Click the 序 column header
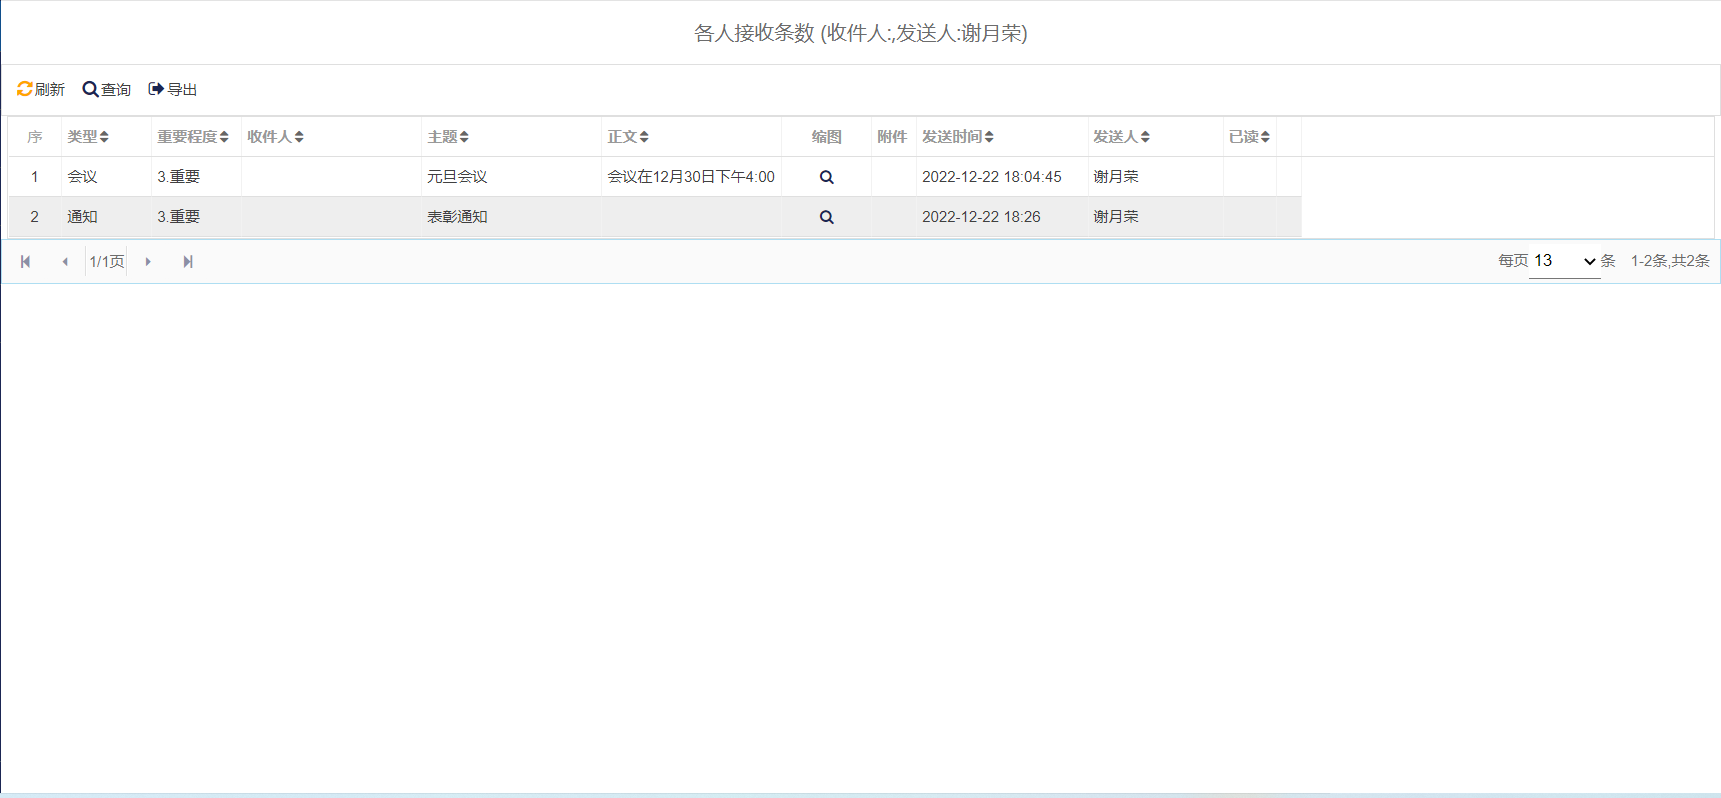The height and width of the screenshot is (798, 1721). (35, 137)
